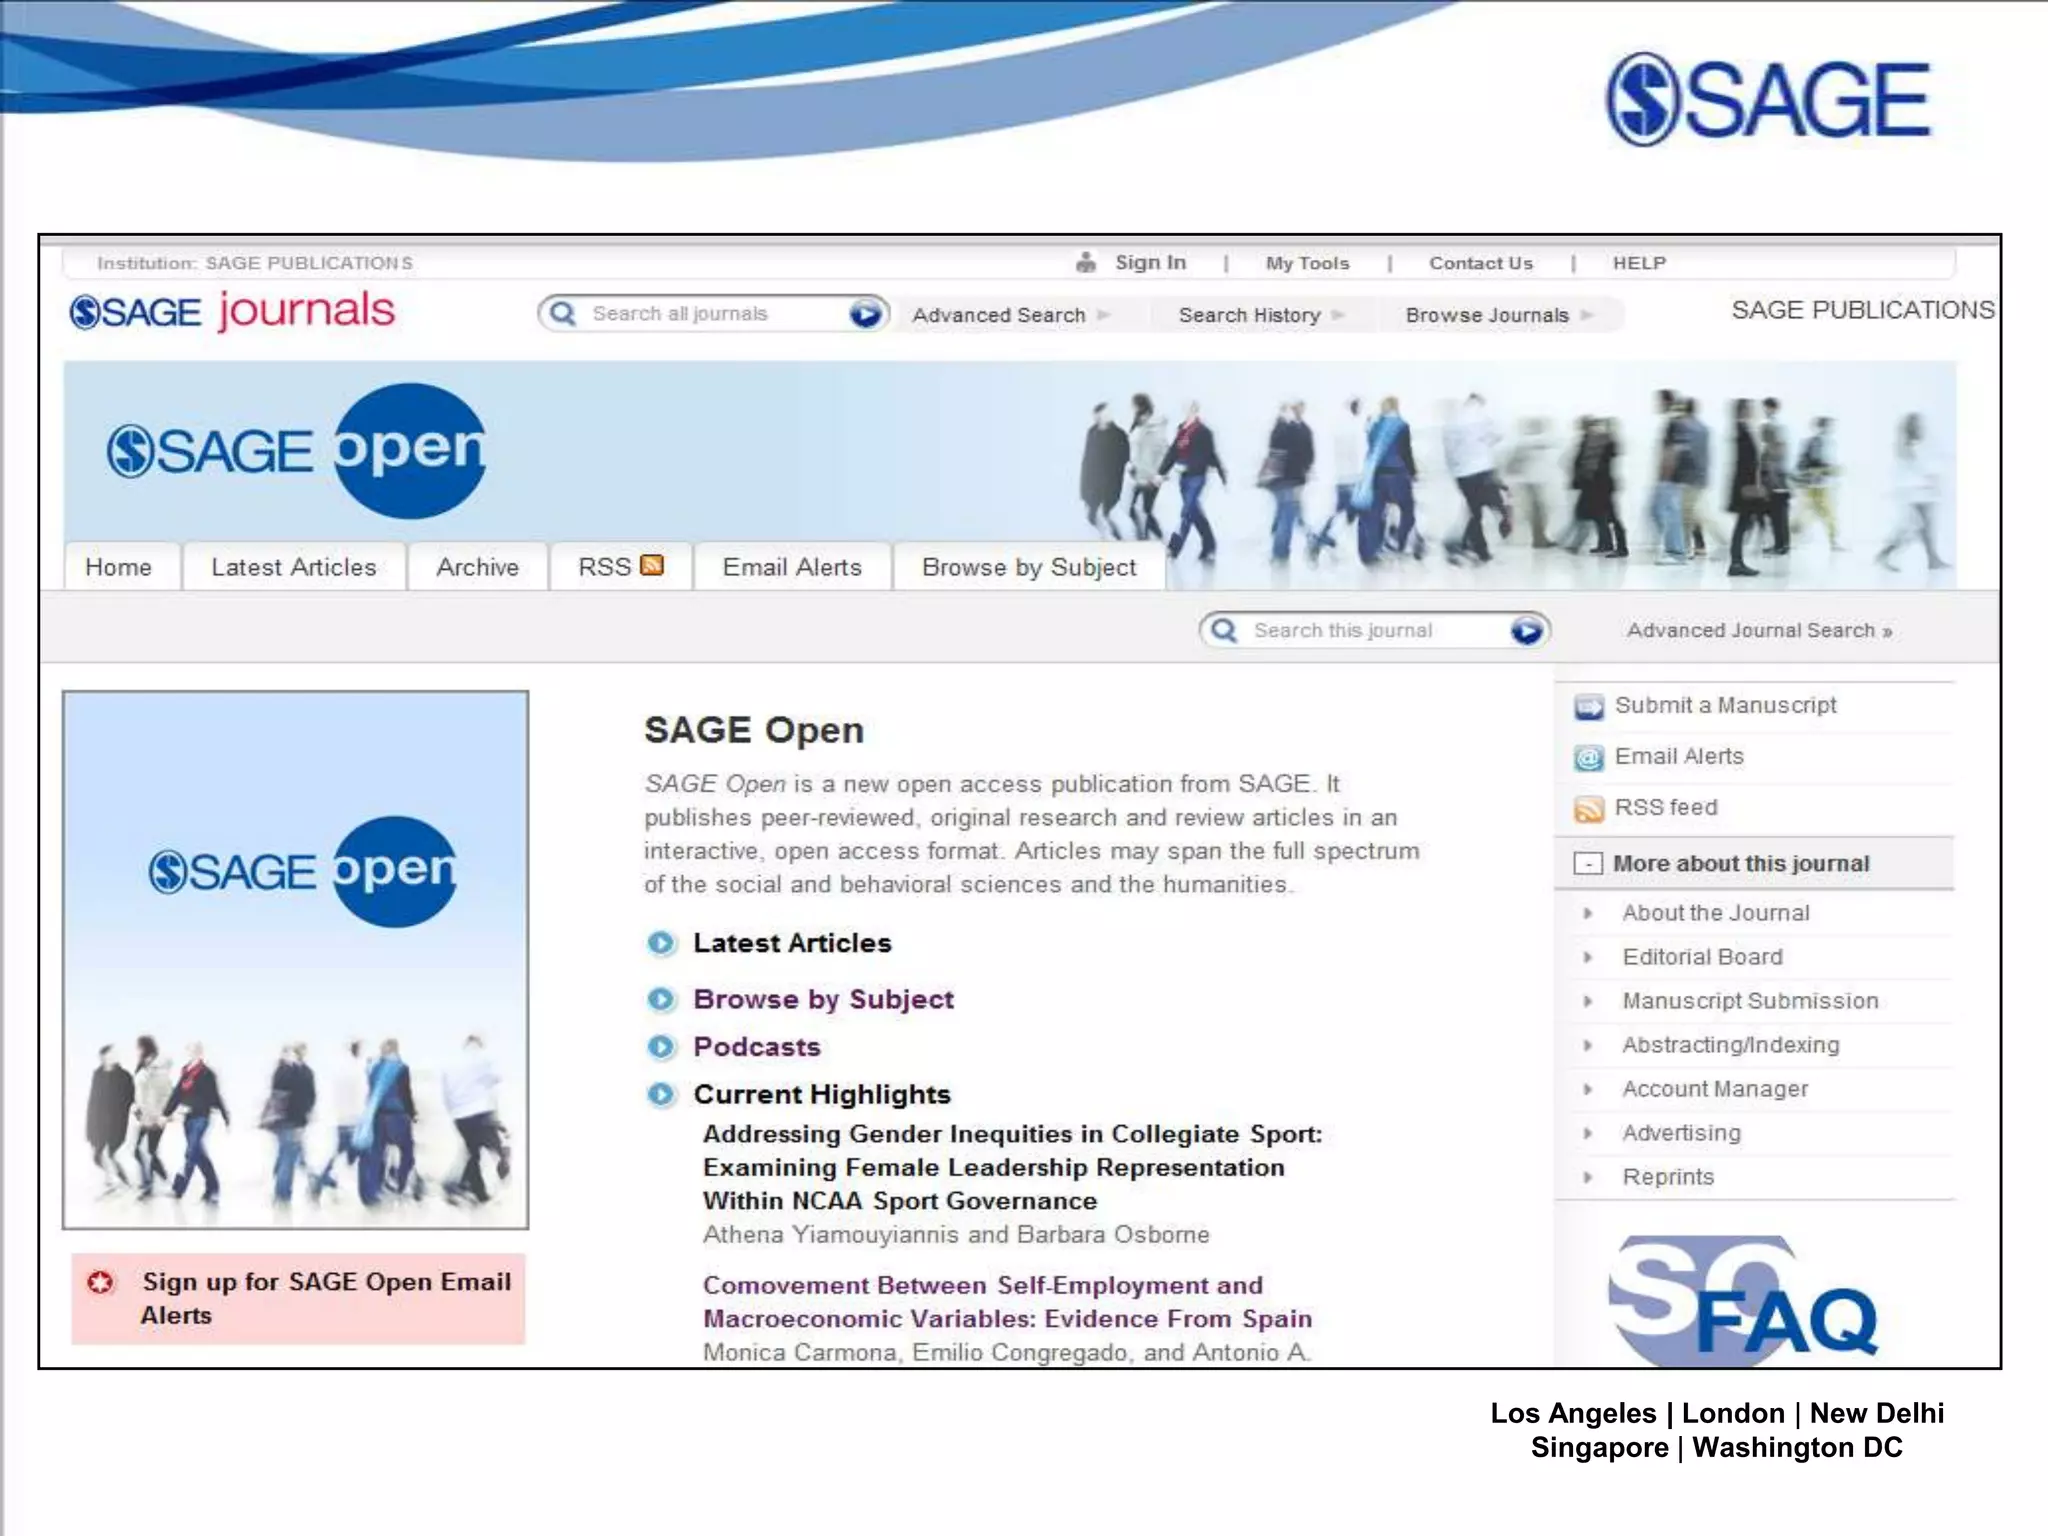The width and height of the screenshot is (2048, 1536).
Task: Click the SAGE Open journal cover thumbnail
Action: point(295,959)
